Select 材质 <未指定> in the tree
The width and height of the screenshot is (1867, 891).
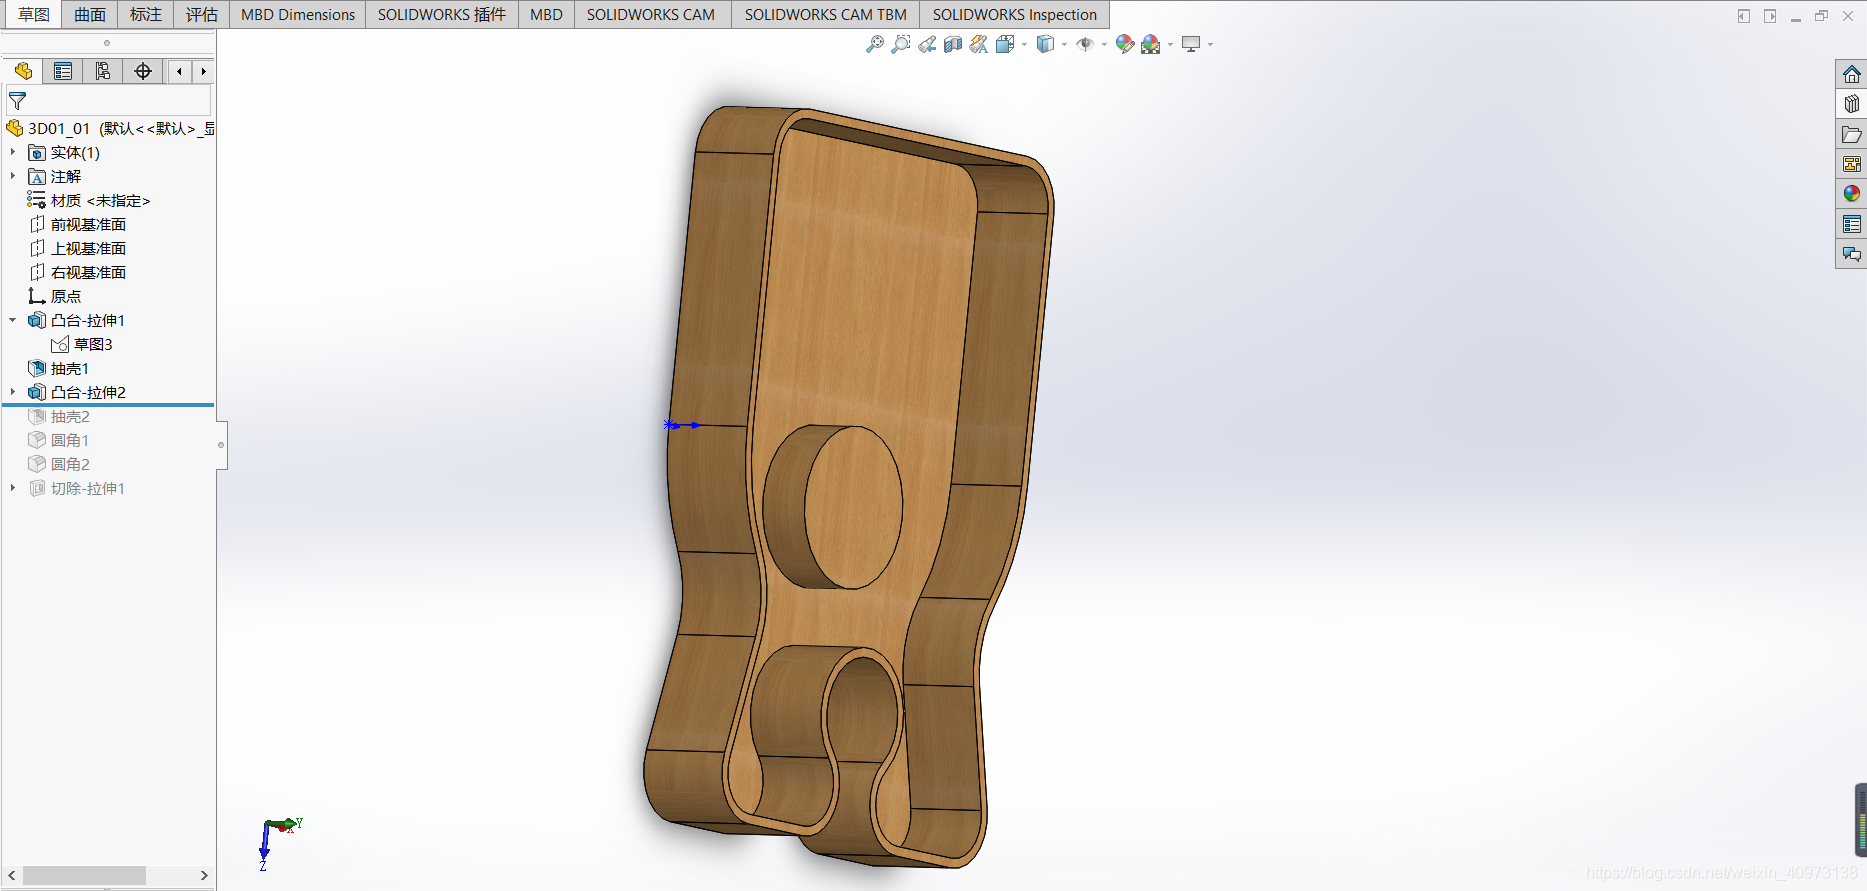pyautogui.click(x=89, y=200)
